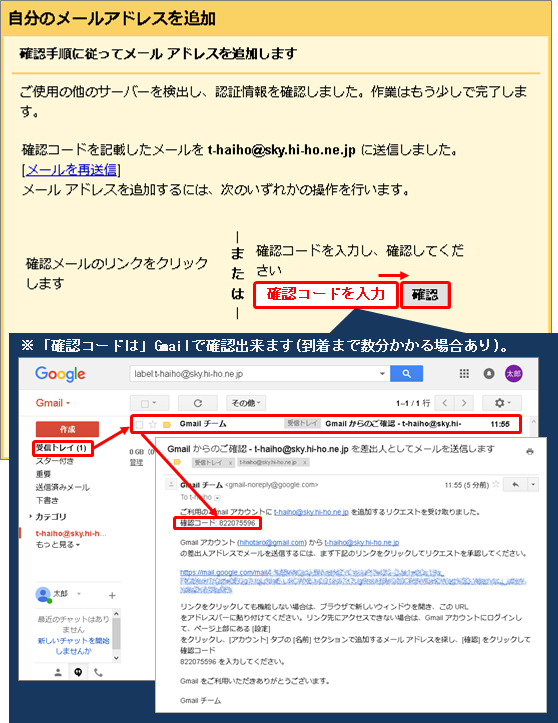Screen dimensions: 558x723
Task: Click the blue search magnifier button
Action: click(406, 373)
